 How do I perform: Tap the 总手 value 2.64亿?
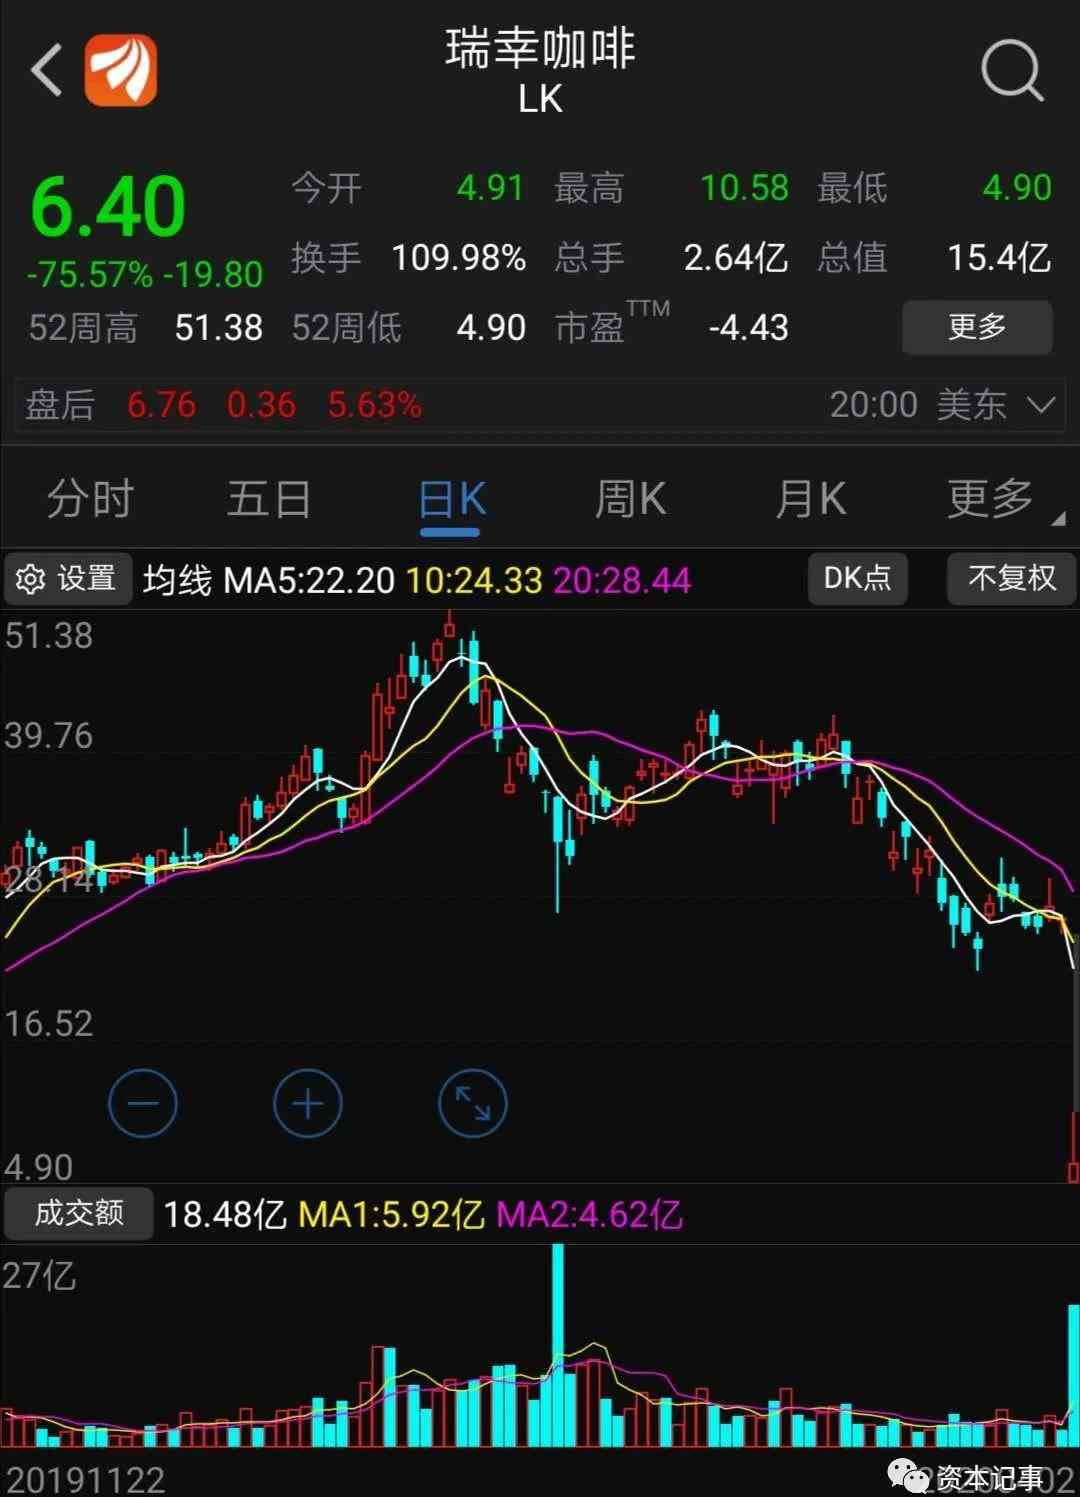coord(736,258)
